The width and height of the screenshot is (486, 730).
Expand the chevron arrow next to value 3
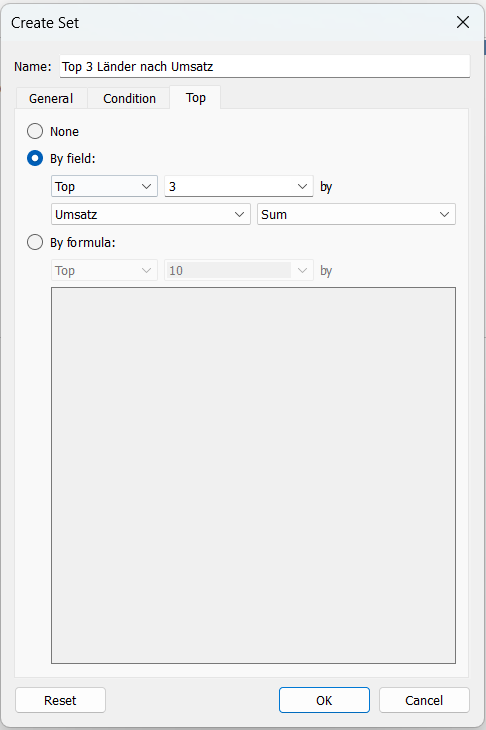302,186
